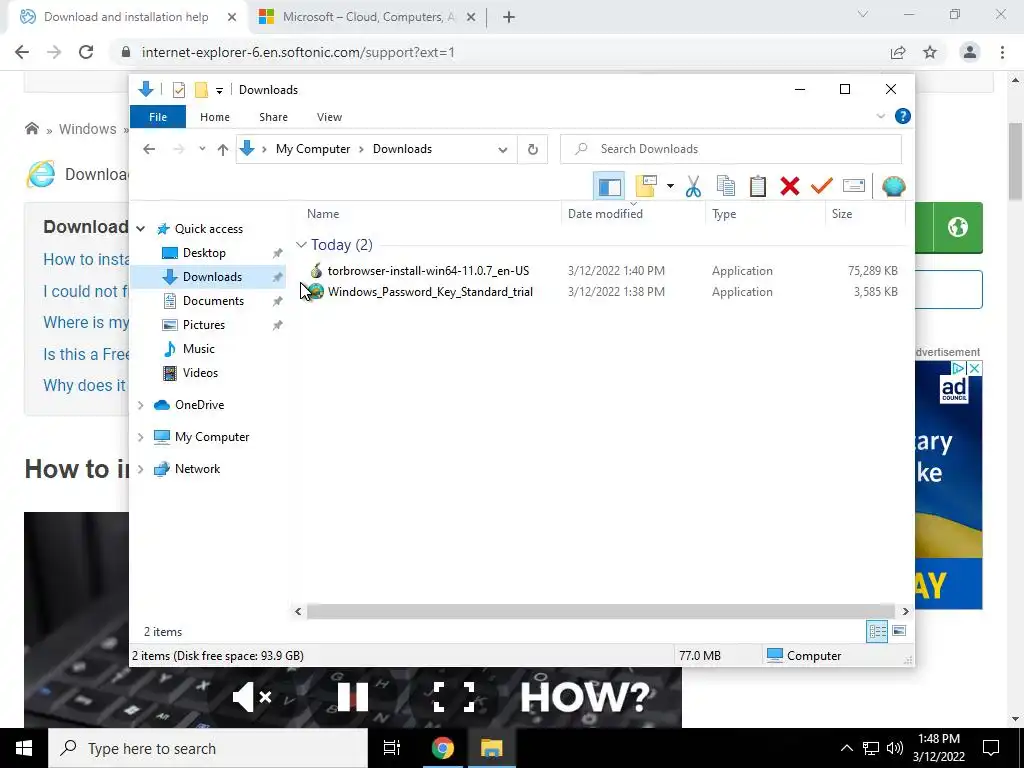Click the Chrome share page icon
1024x768 pixels.
[x=898, y=52]
